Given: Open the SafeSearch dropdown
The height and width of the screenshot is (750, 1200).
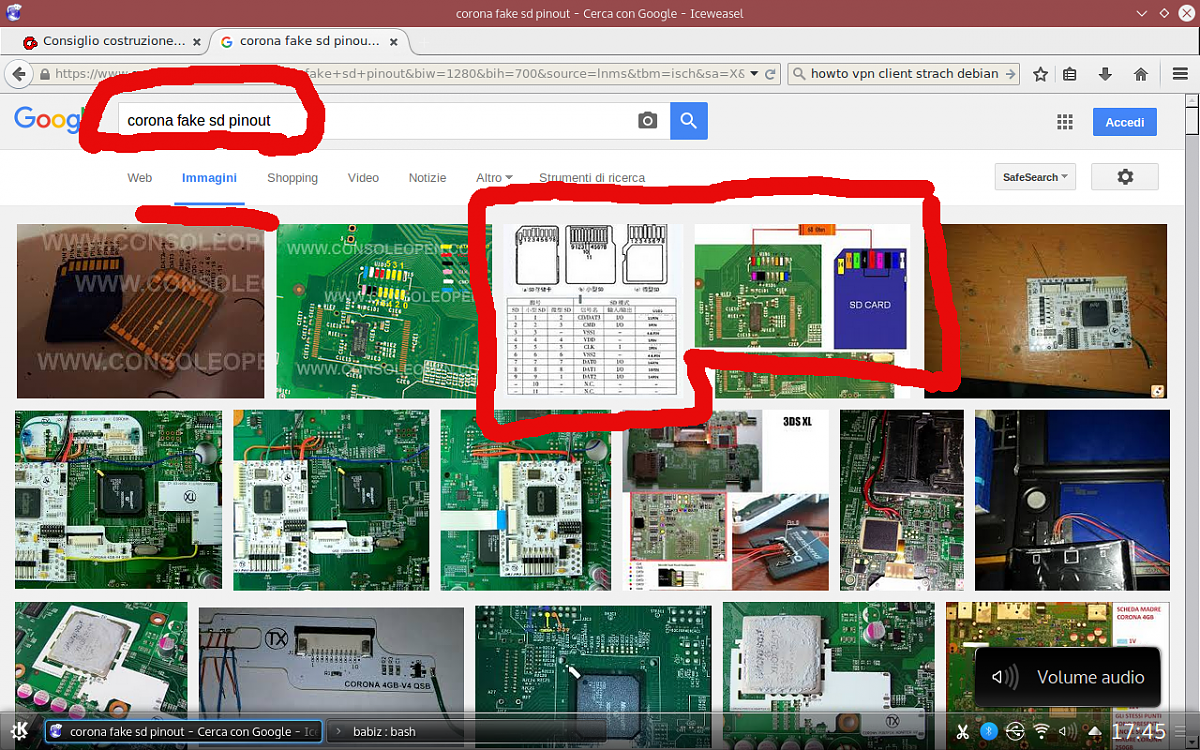Looking at the screenshot, I should click(x=1035, y=177).
